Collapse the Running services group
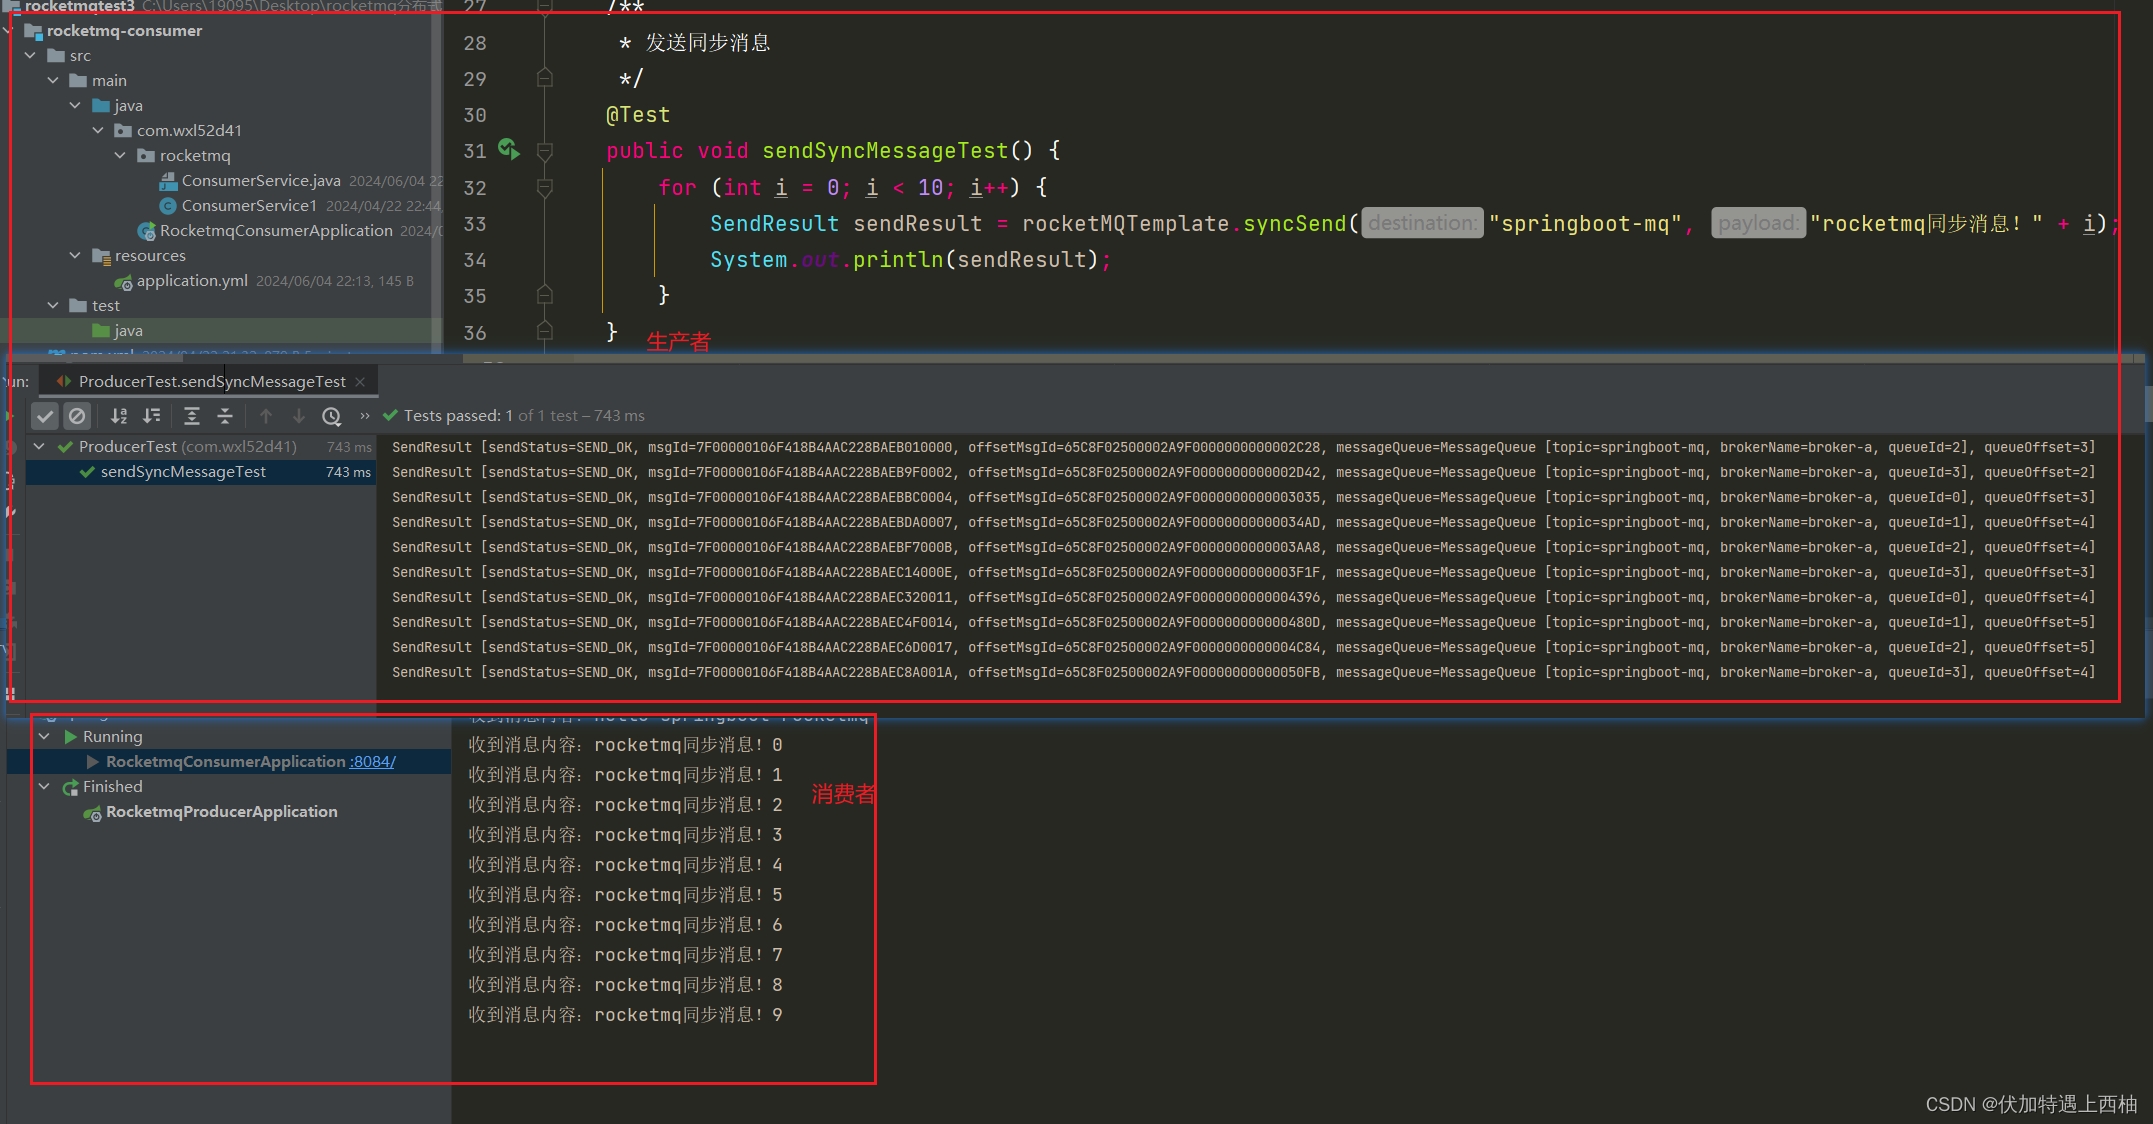Image resolution: width=2153 pixels, height=1124 pixels. [x=44, y=737]
